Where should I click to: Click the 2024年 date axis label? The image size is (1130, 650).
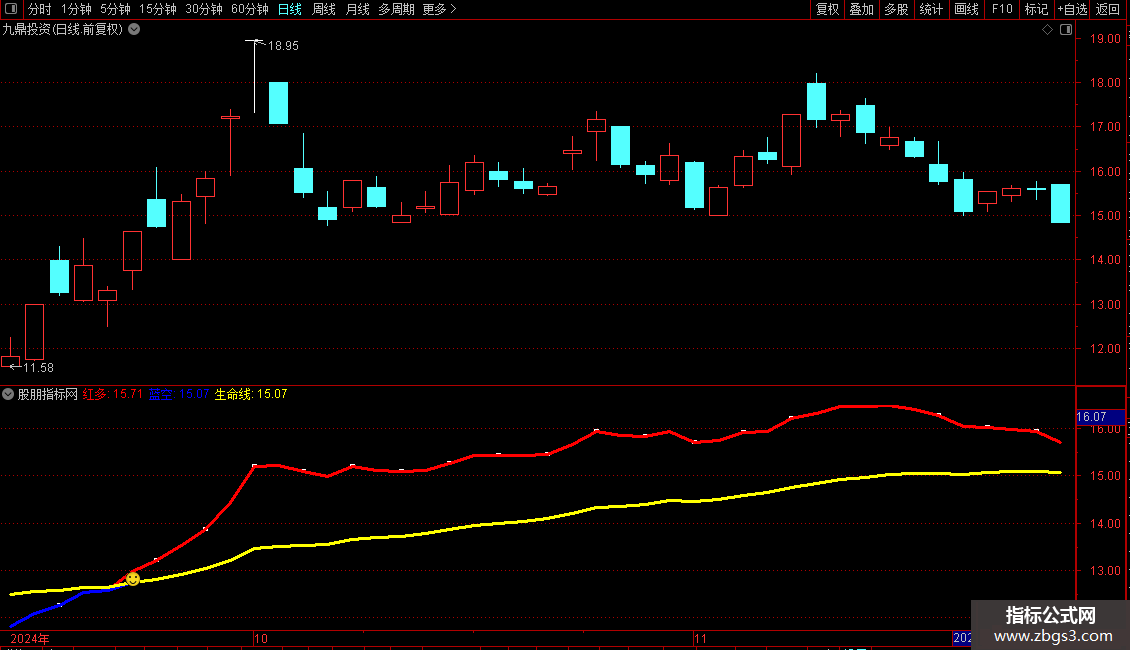30,639
